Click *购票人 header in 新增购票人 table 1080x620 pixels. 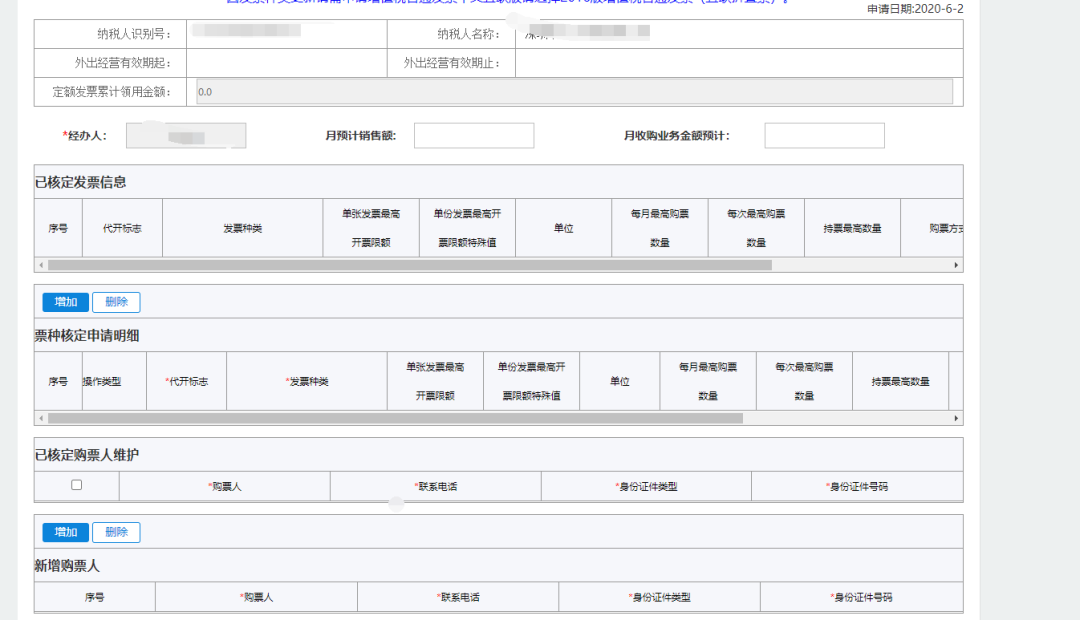[256, 597]
